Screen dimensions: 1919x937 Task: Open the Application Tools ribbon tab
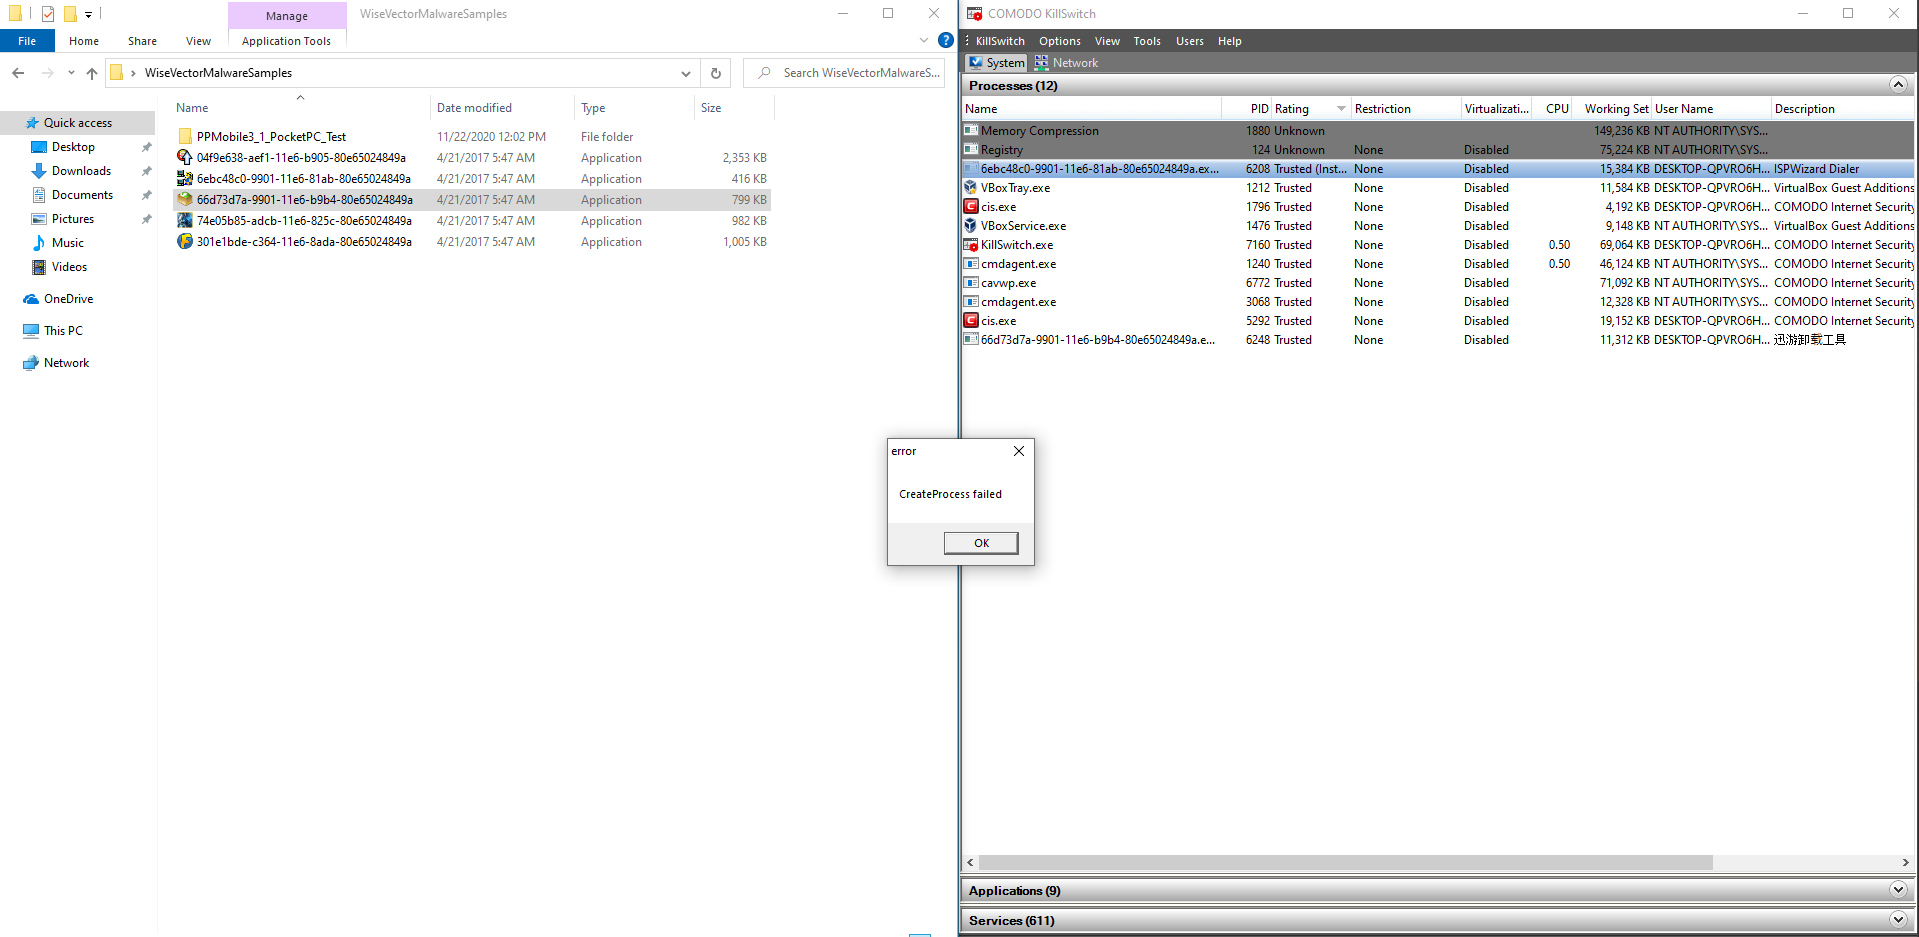(x=286, y=41)
